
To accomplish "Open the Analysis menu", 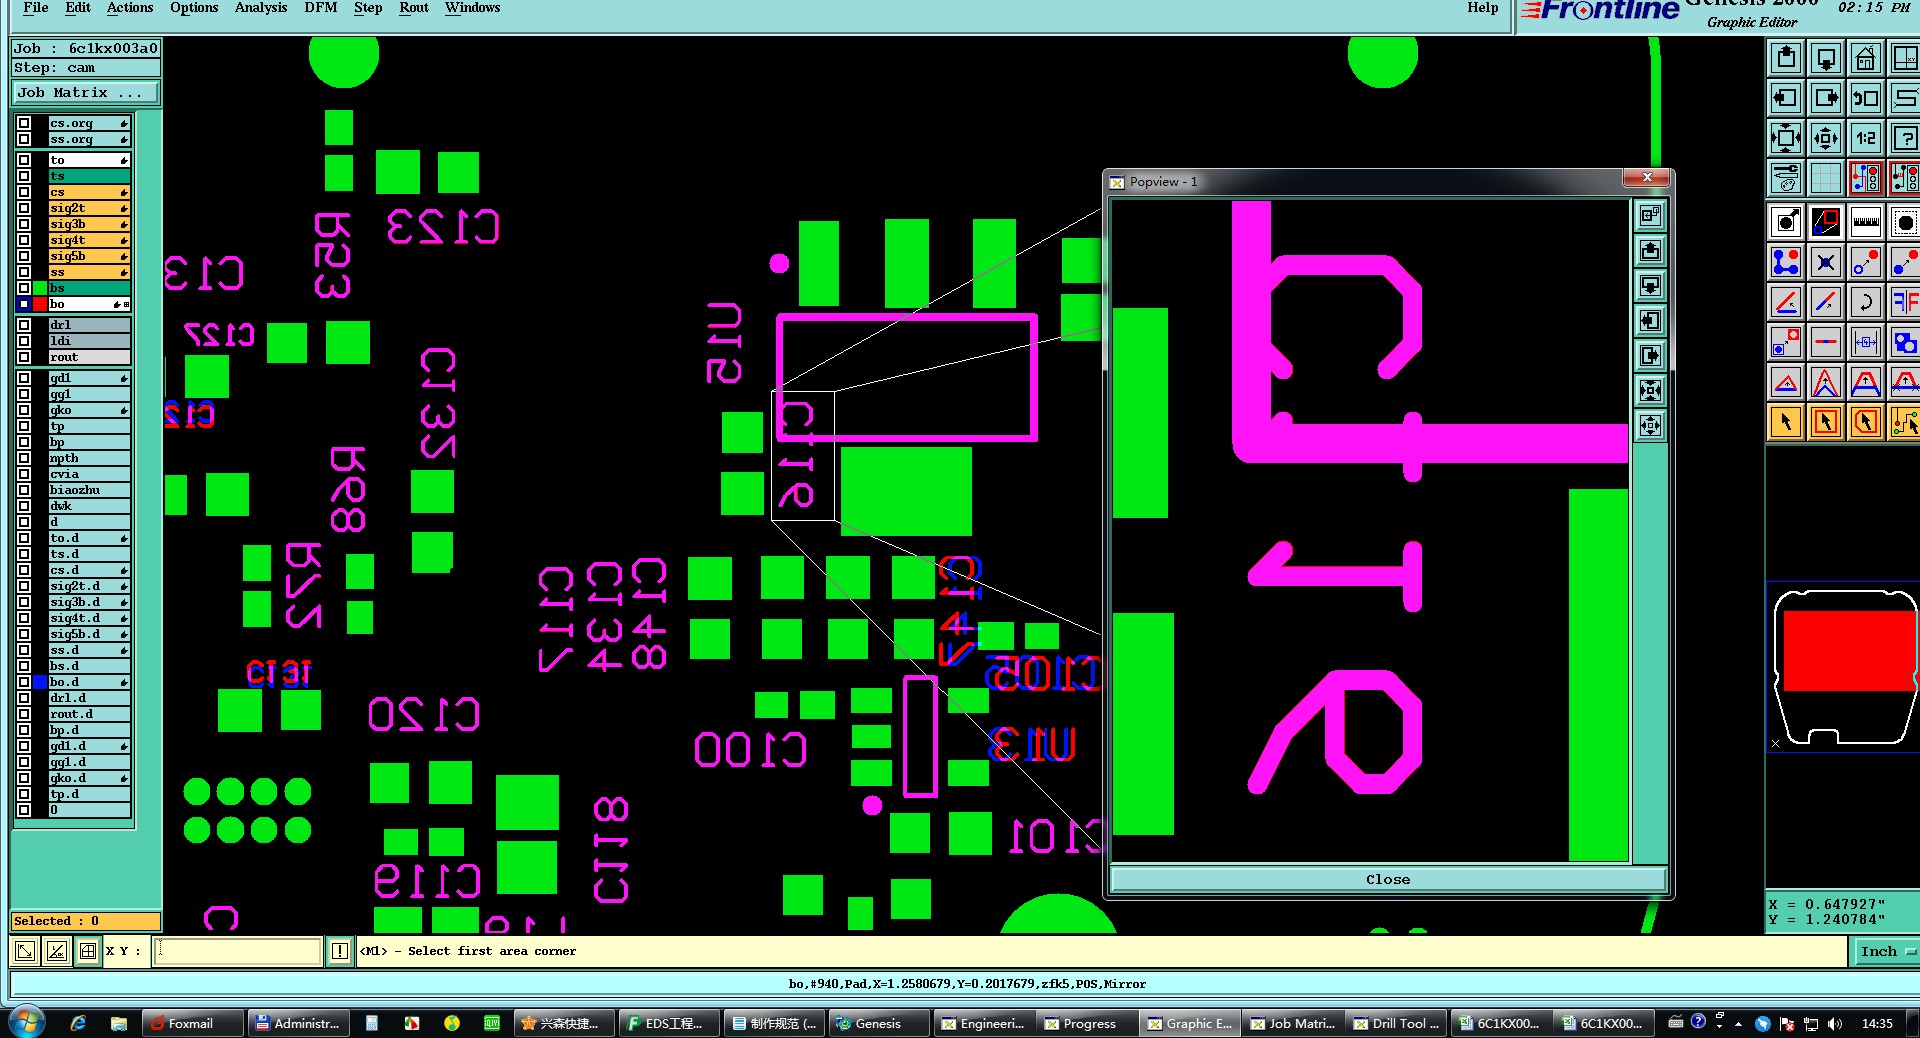I will pyautogui.click(x=261, y=8).
